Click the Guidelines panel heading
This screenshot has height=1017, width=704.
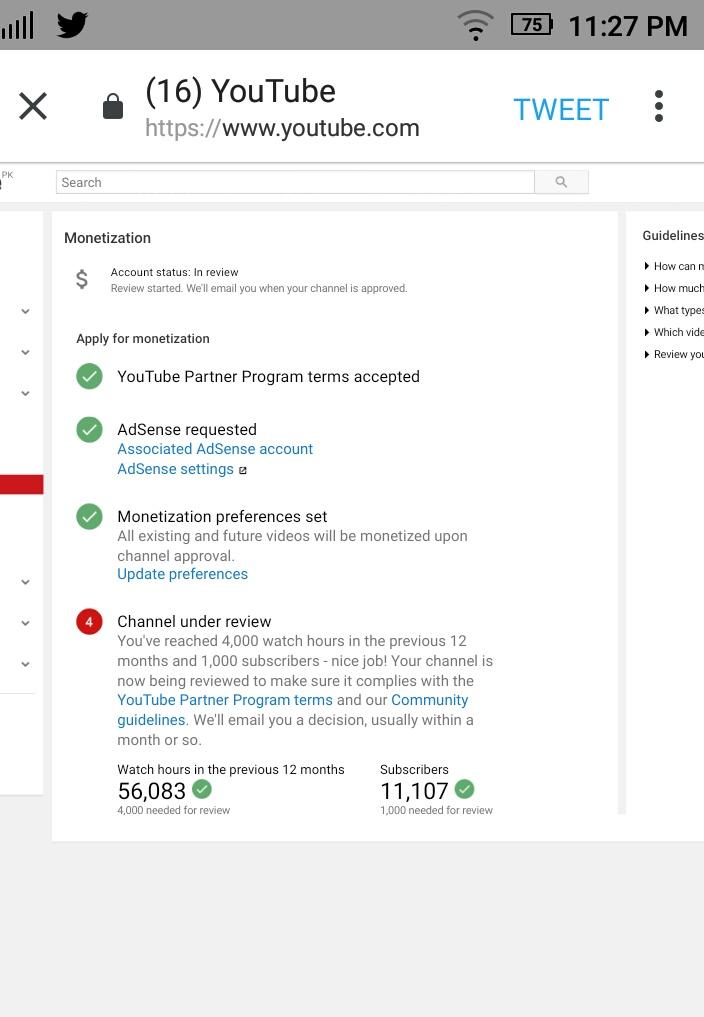673,235
